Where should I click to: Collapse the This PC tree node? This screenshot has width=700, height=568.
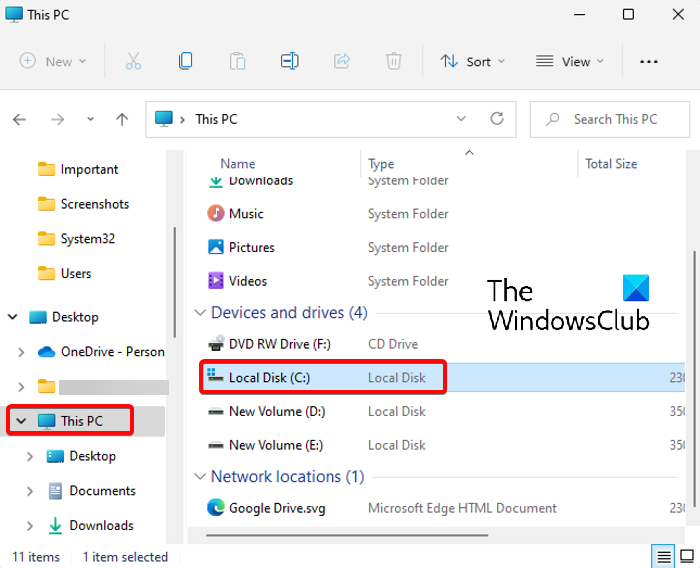click(x=21, y=421)
